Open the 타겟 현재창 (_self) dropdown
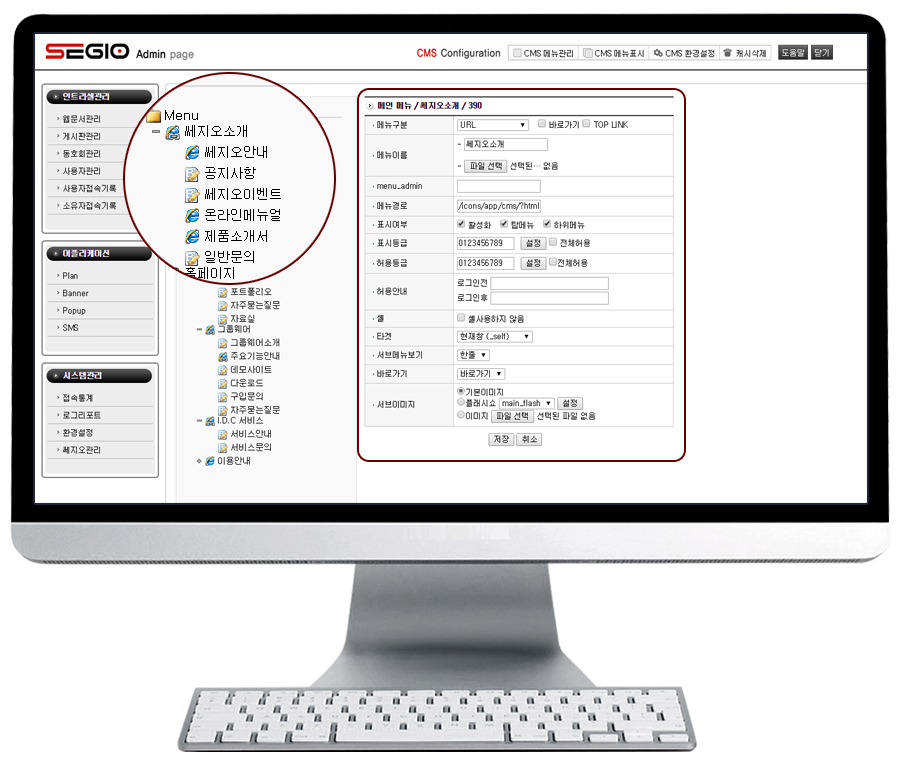Screen dimensions: 900x764 (495, 336)
